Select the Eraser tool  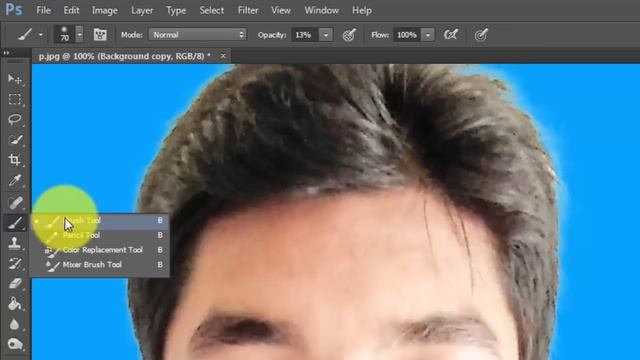click(x=15, y=283)
